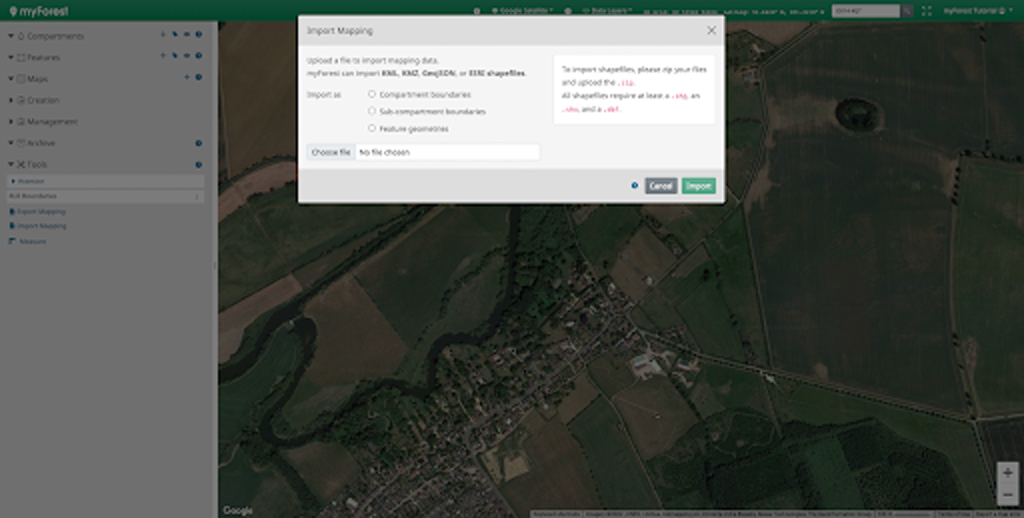1024x518 pixels.
Task: Open the help icon for Tools section
Action: [x=198, y=164]
